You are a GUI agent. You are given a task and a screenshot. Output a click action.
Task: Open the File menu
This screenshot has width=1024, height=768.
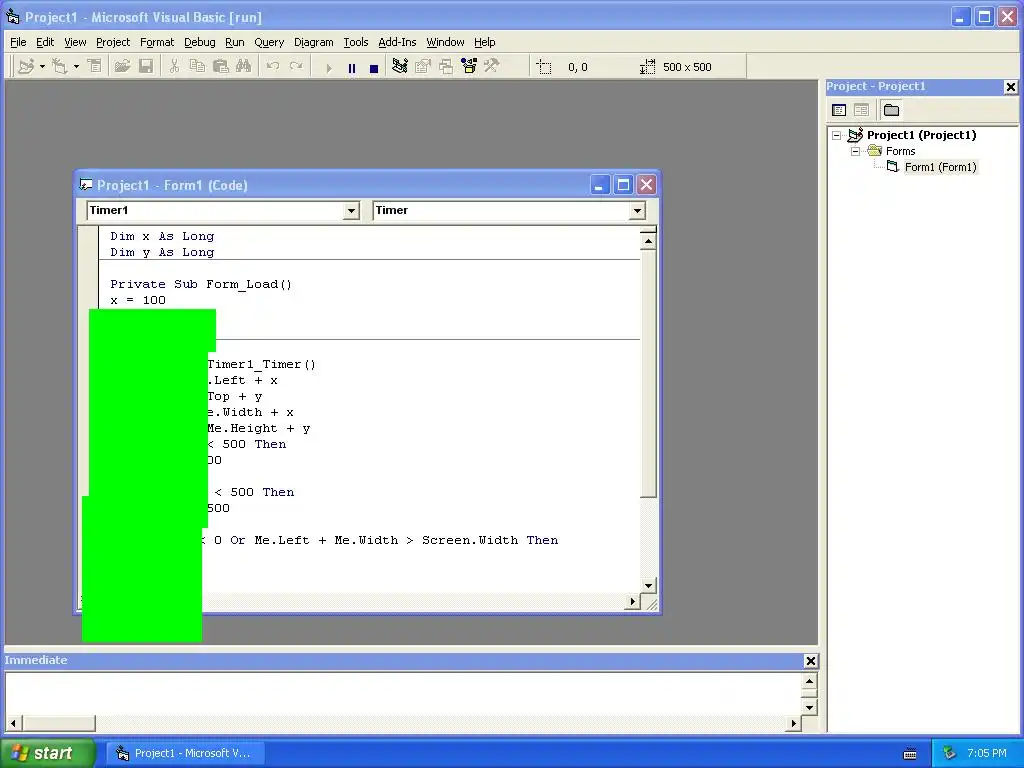(x=18, y=42)
